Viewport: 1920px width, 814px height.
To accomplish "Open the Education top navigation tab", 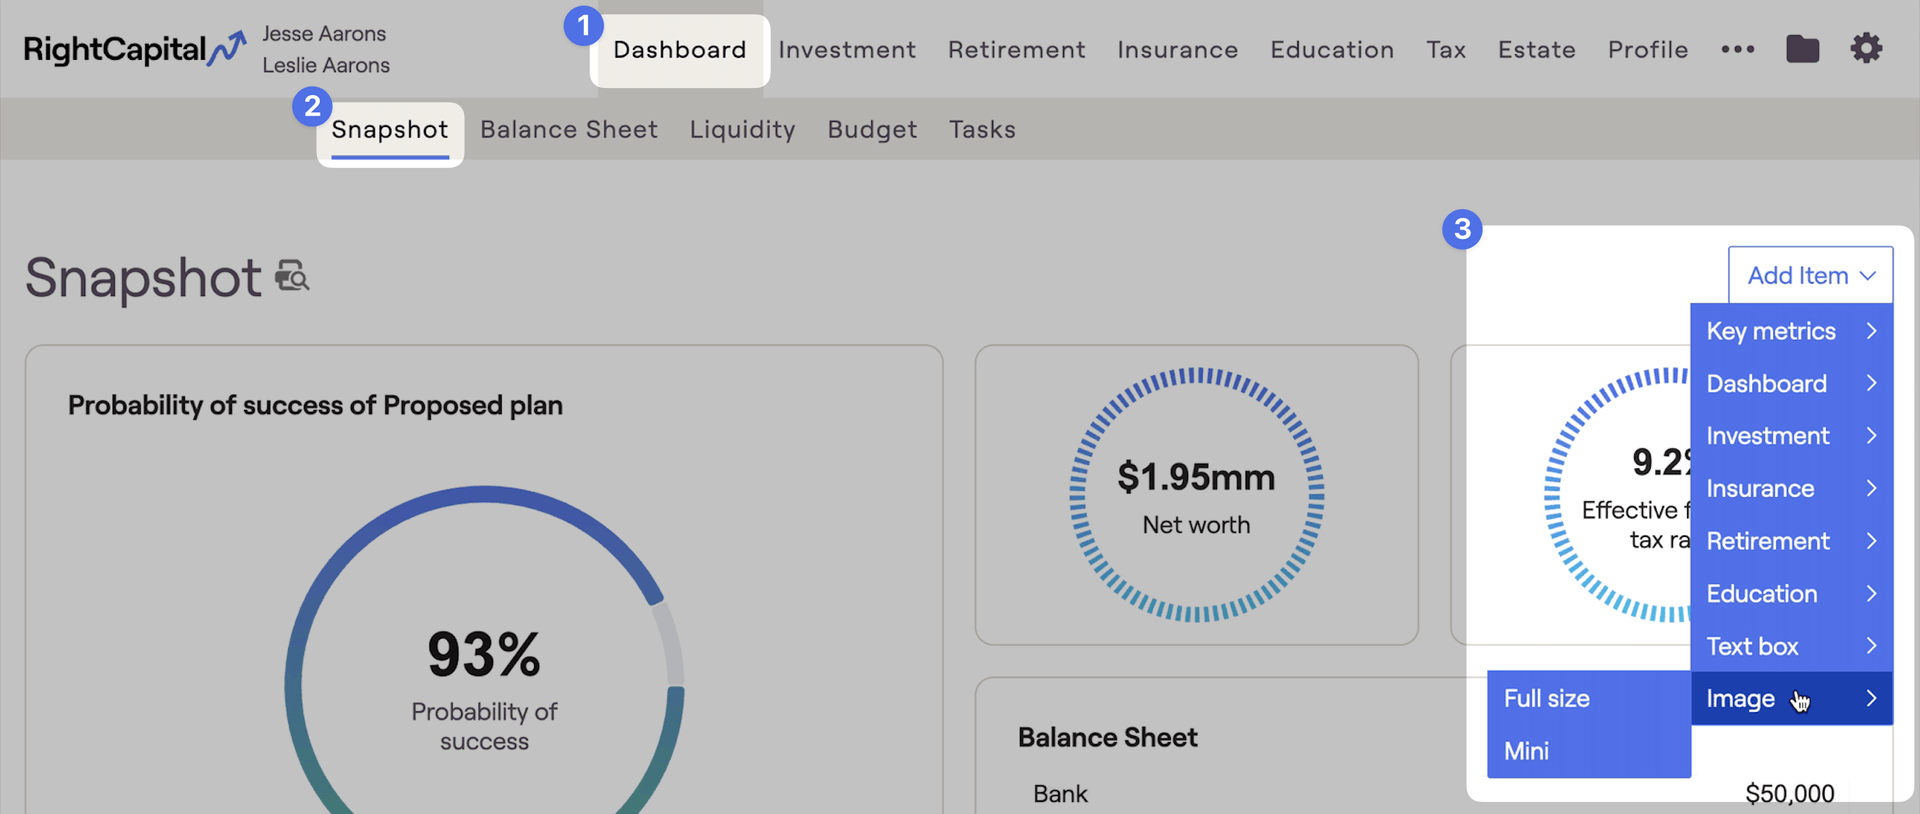I will (x=1332, y=50).
